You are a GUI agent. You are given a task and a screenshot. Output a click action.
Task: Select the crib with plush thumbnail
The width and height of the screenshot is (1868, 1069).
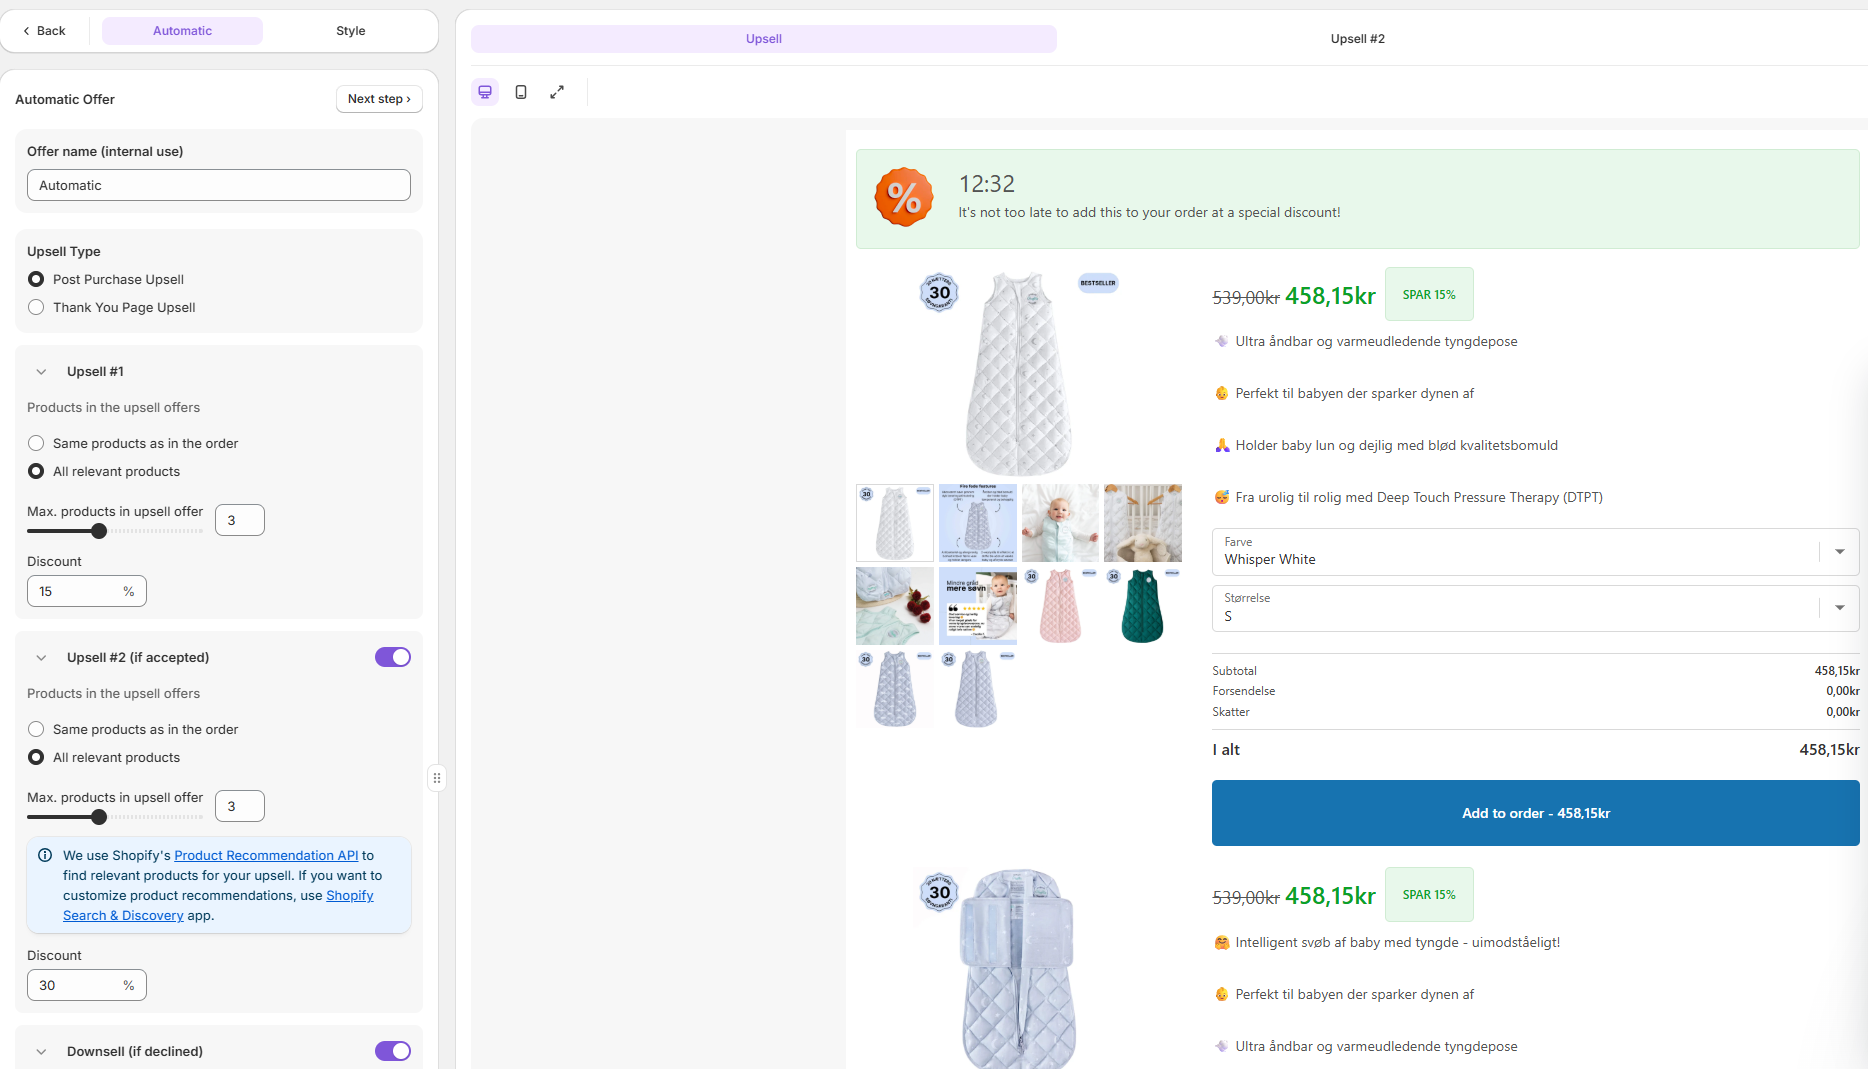[1143, 523]
